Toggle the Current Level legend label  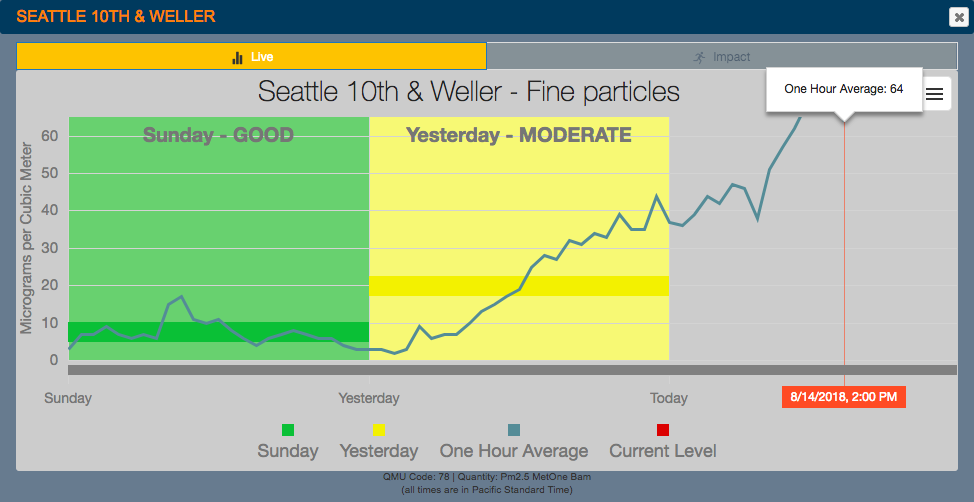pos(663,451)
